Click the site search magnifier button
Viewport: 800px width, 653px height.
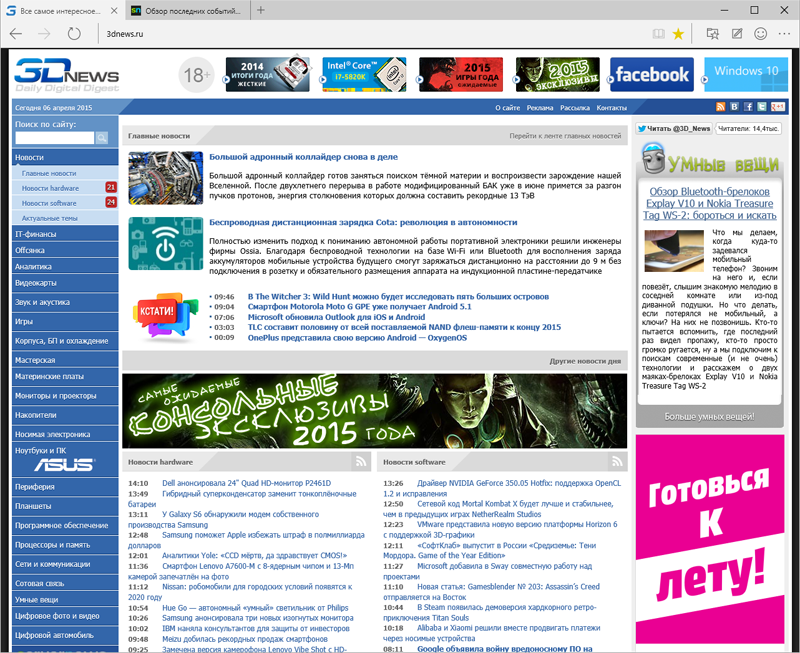coord(102,138)
